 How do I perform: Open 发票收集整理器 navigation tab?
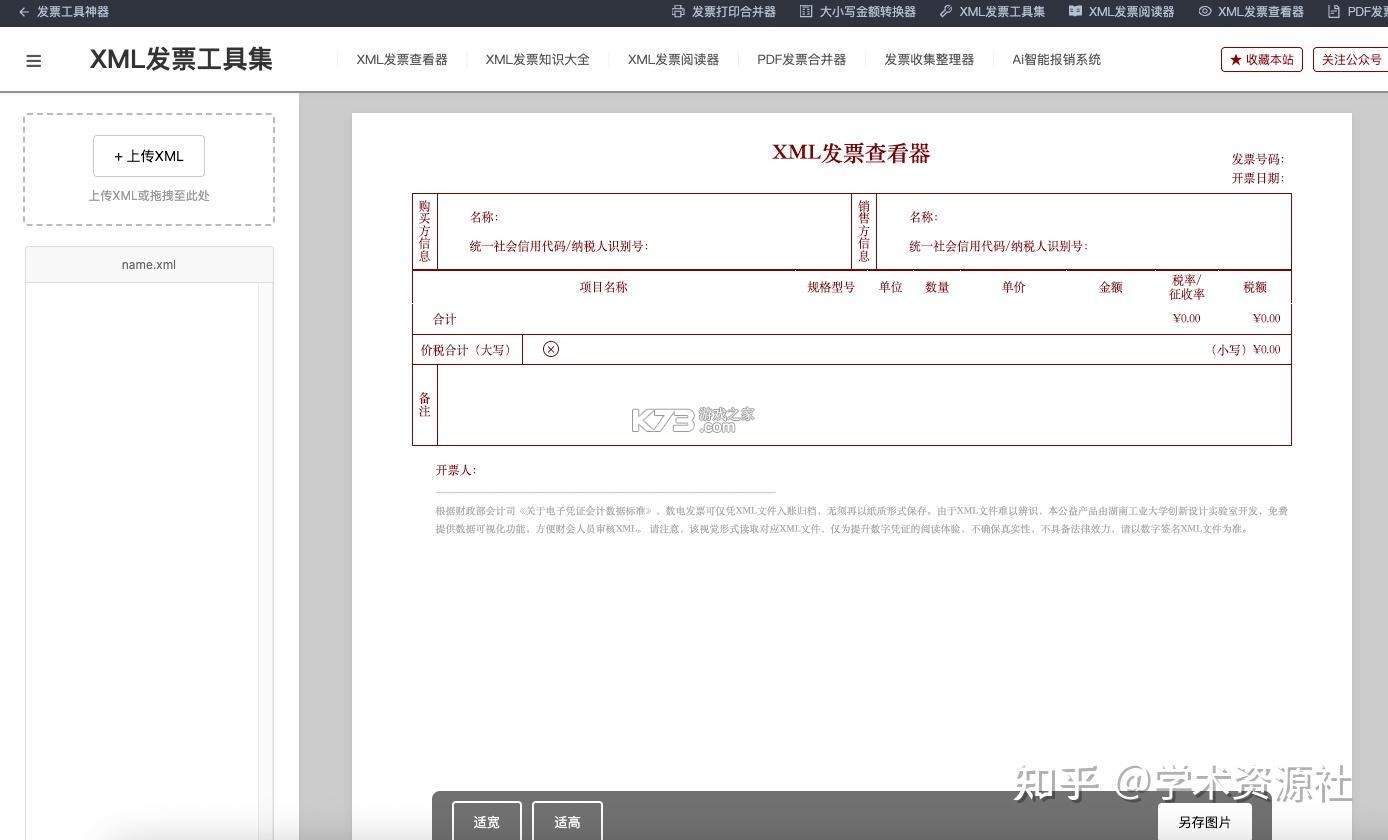pyautogui.click(x=929, y=60)
